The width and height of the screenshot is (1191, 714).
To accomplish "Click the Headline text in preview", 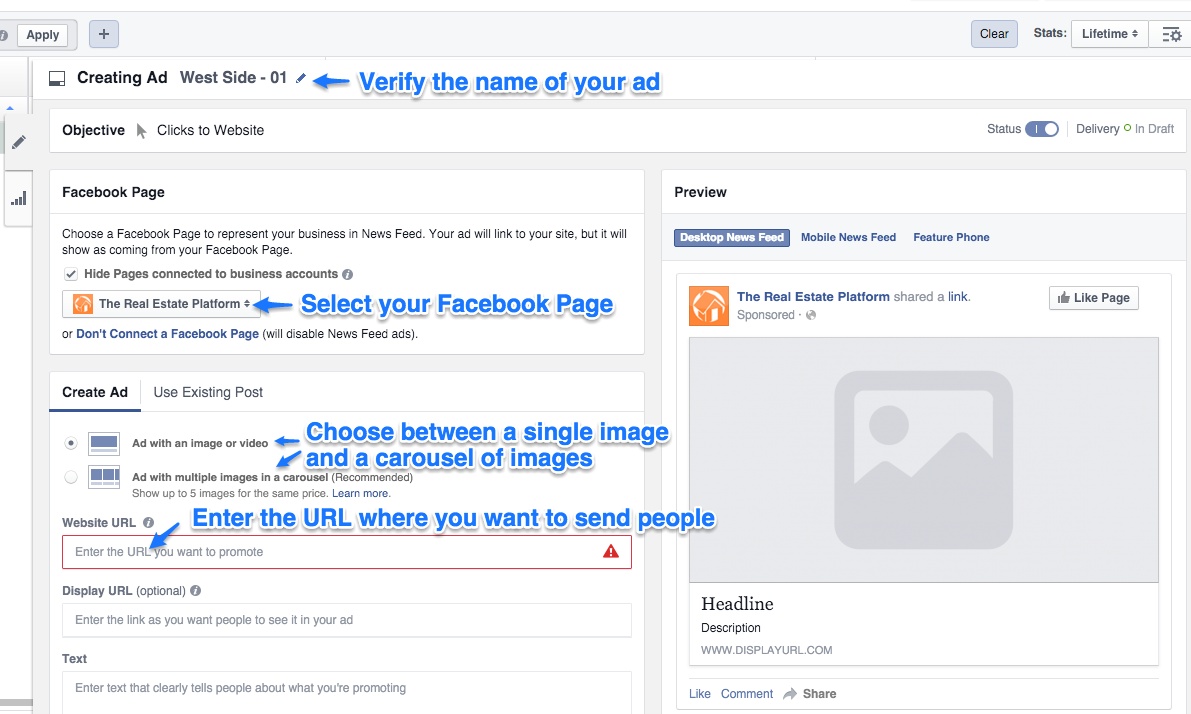I will tap(737, 604).
